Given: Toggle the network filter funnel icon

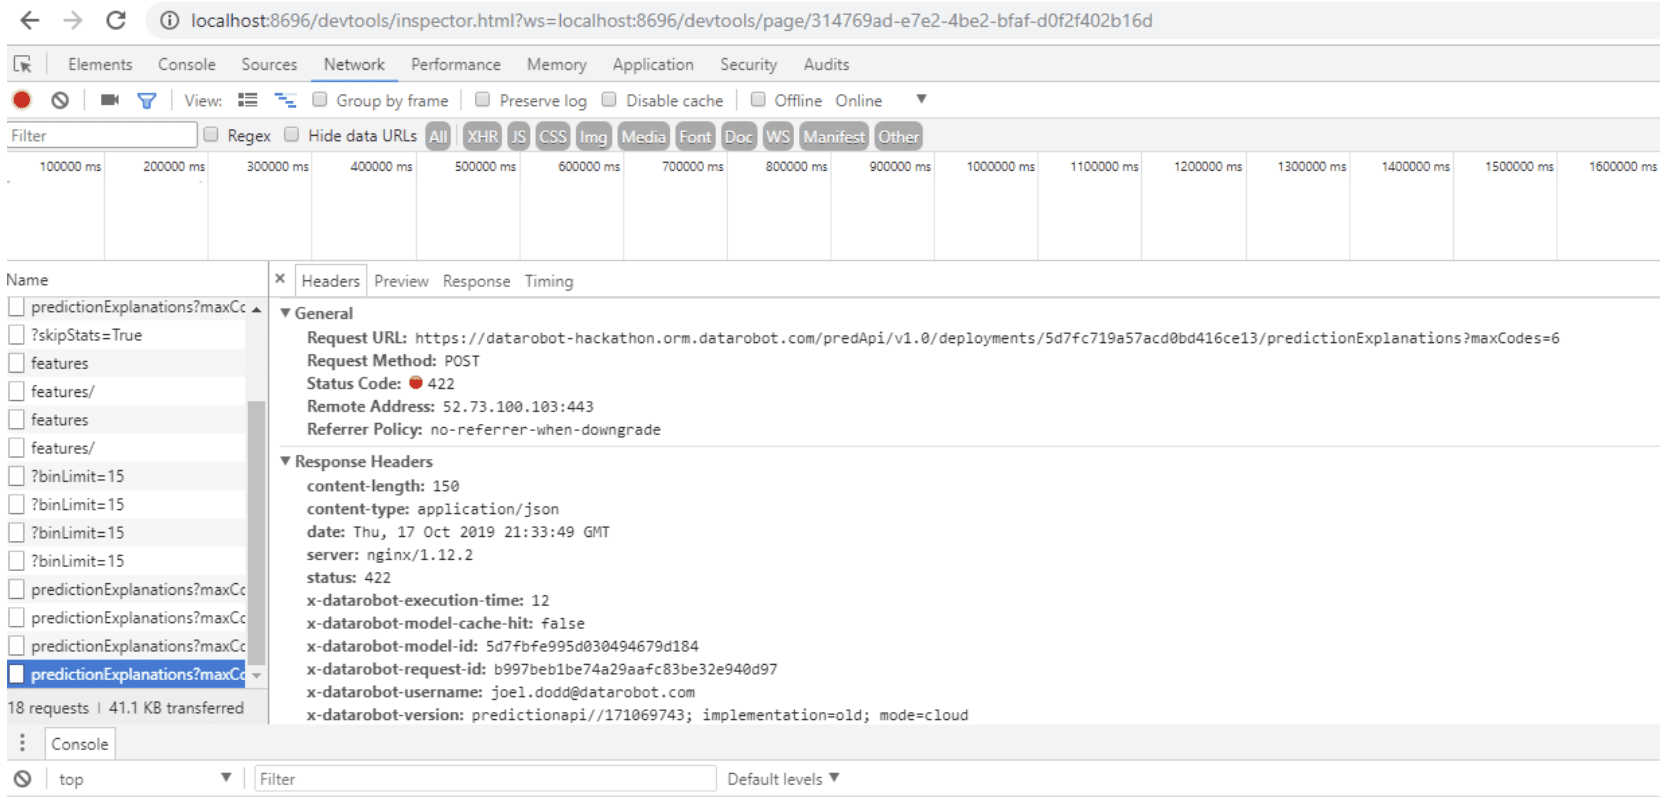Looking at the screenshot, I should (147, 100).
